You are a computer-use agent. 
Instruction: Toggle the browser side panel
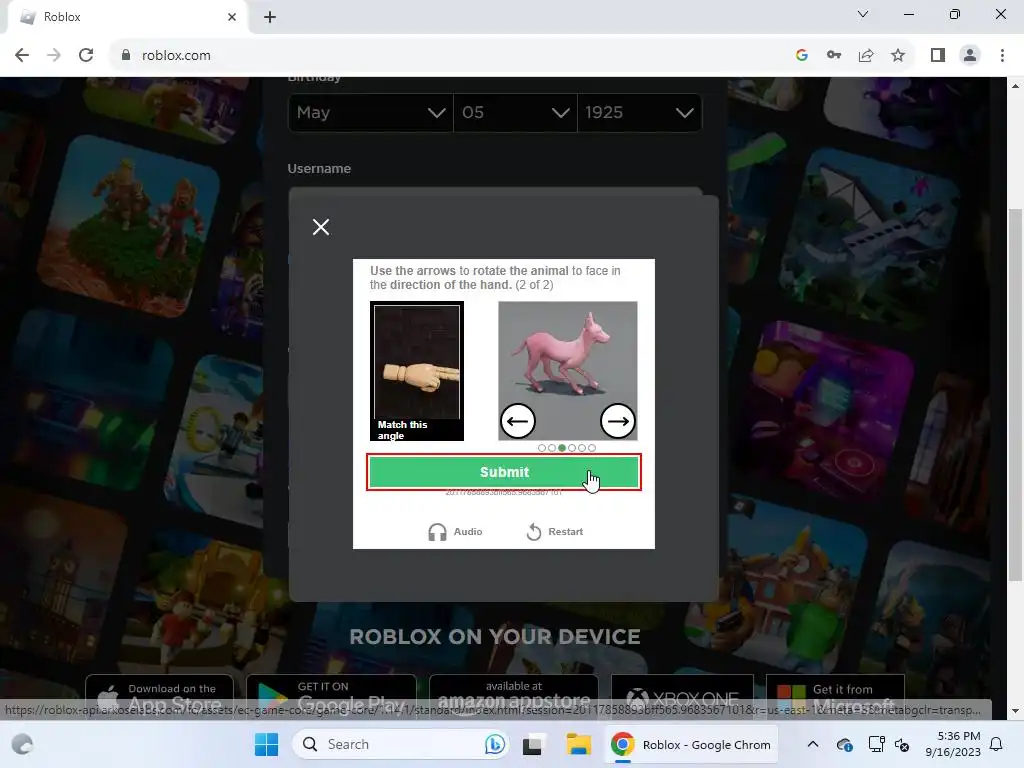click(938, 56)
